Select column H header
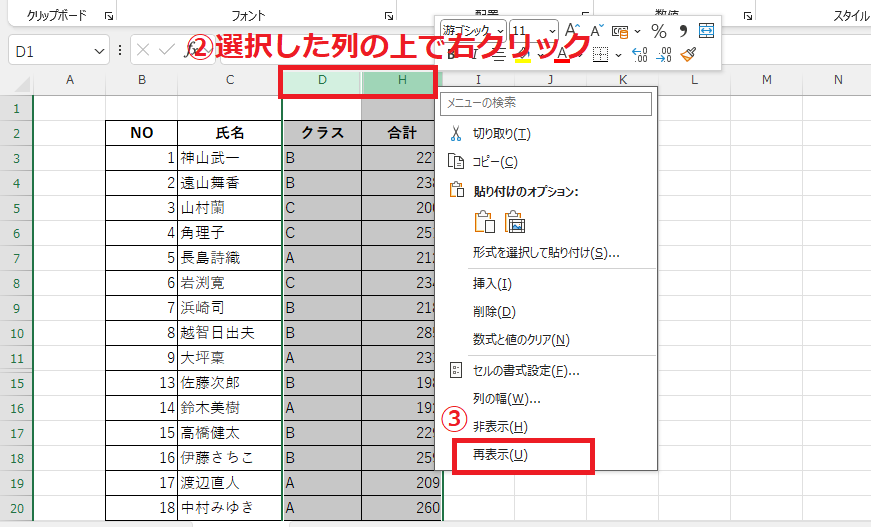 click(x=402, y=80)
